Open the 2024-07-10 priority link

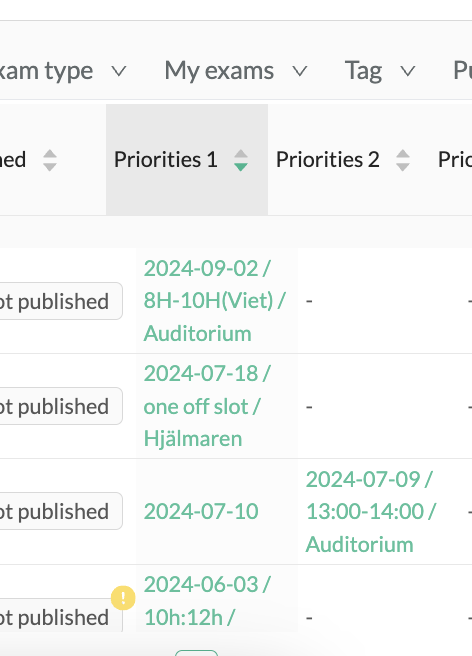(201, 511)
